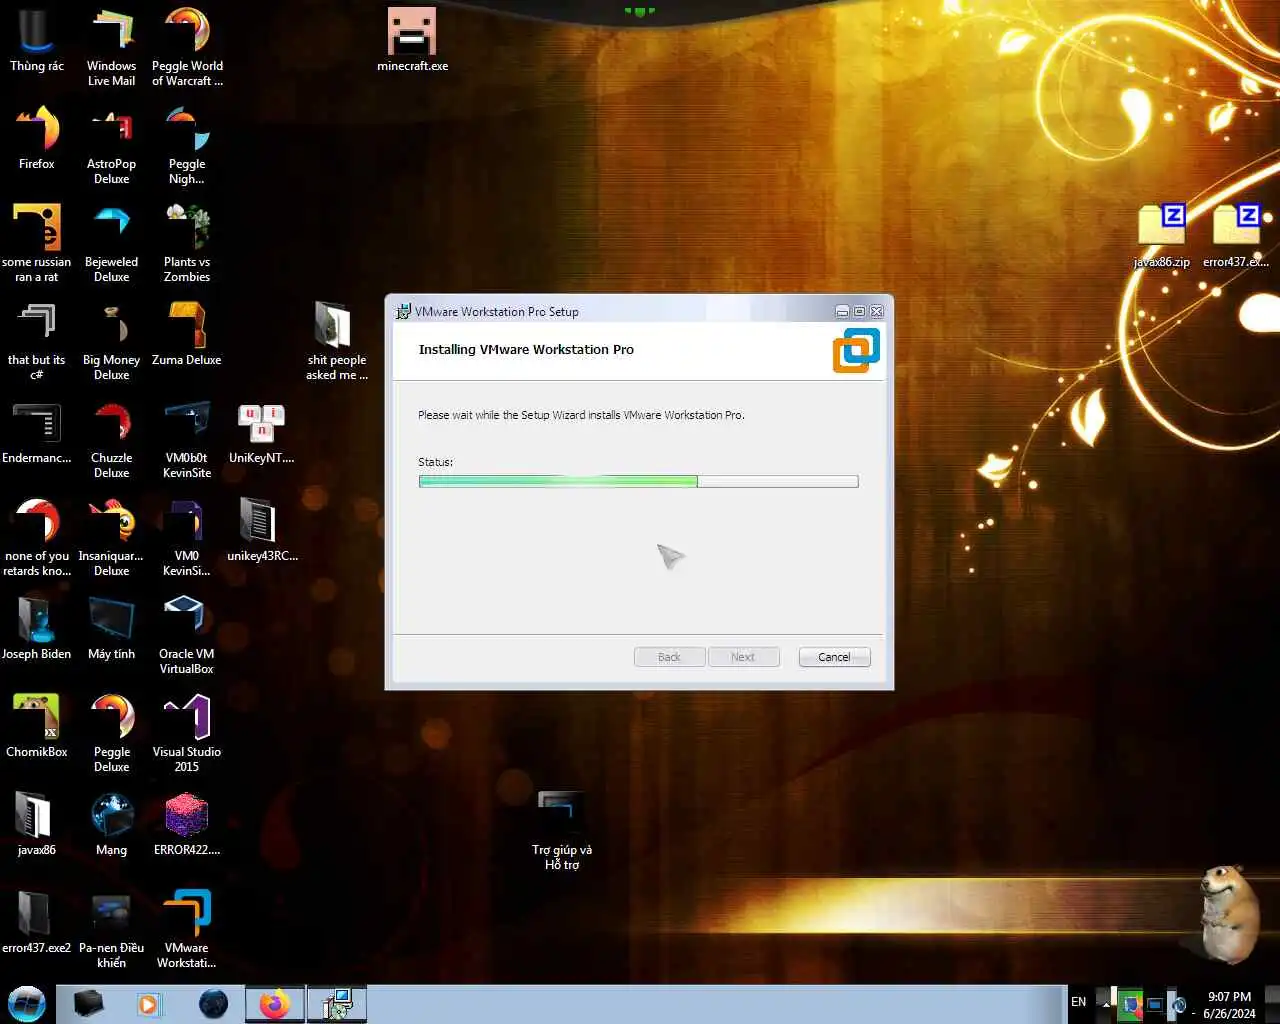Select the 'some russian ran a rat' icon
Image resolution: width=1280 pixels, height=1024 pixels.
36,242
